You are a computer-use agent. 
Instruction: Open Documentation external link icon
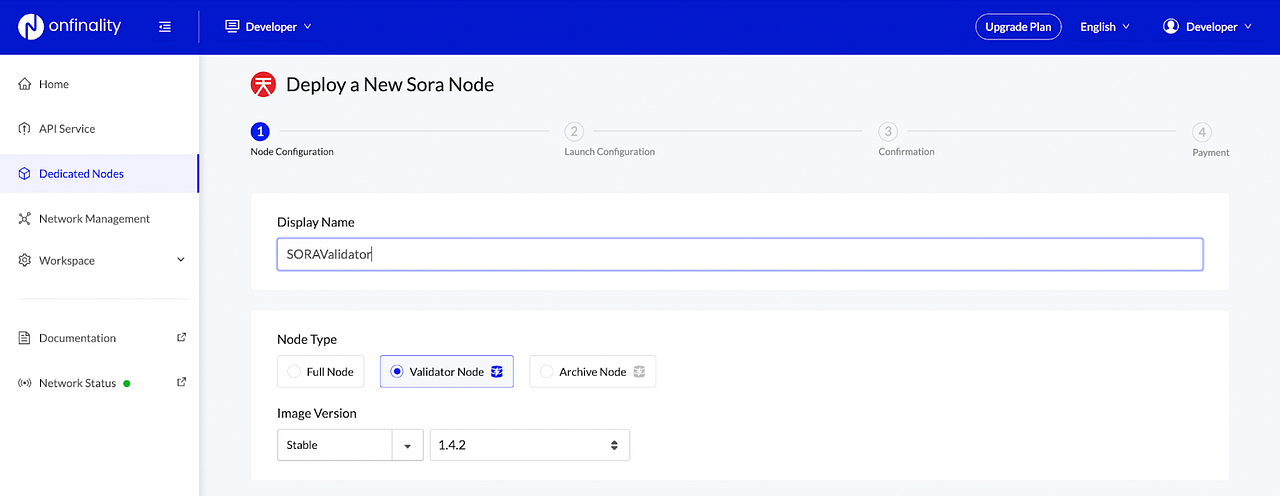pos(181,338)
